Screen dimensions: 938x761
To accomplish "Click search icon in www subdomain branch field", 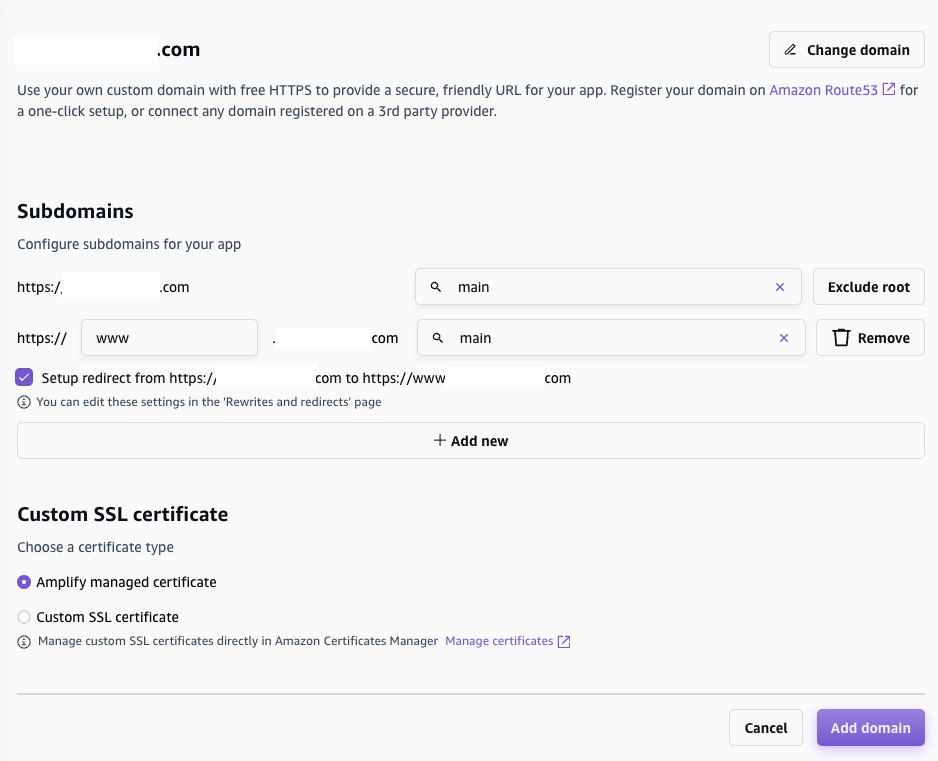I will point(438,338).
